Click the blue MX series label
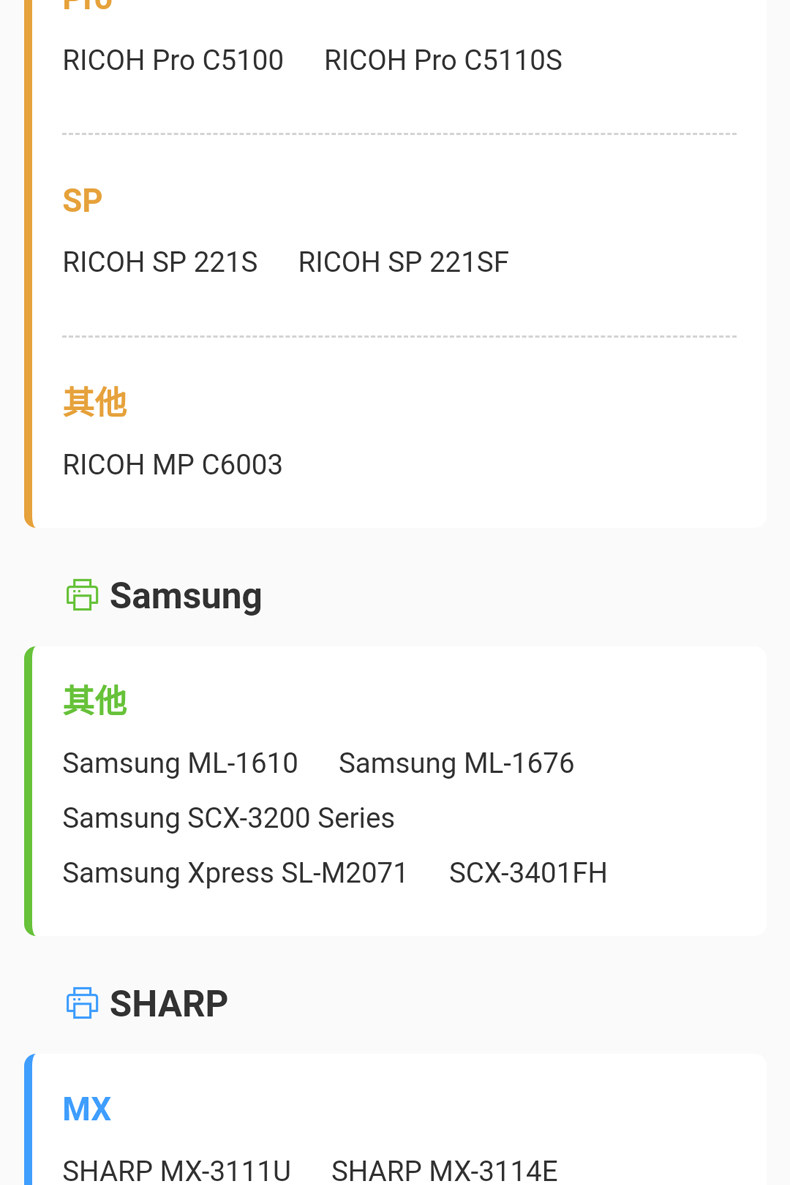 [87, 1109]
